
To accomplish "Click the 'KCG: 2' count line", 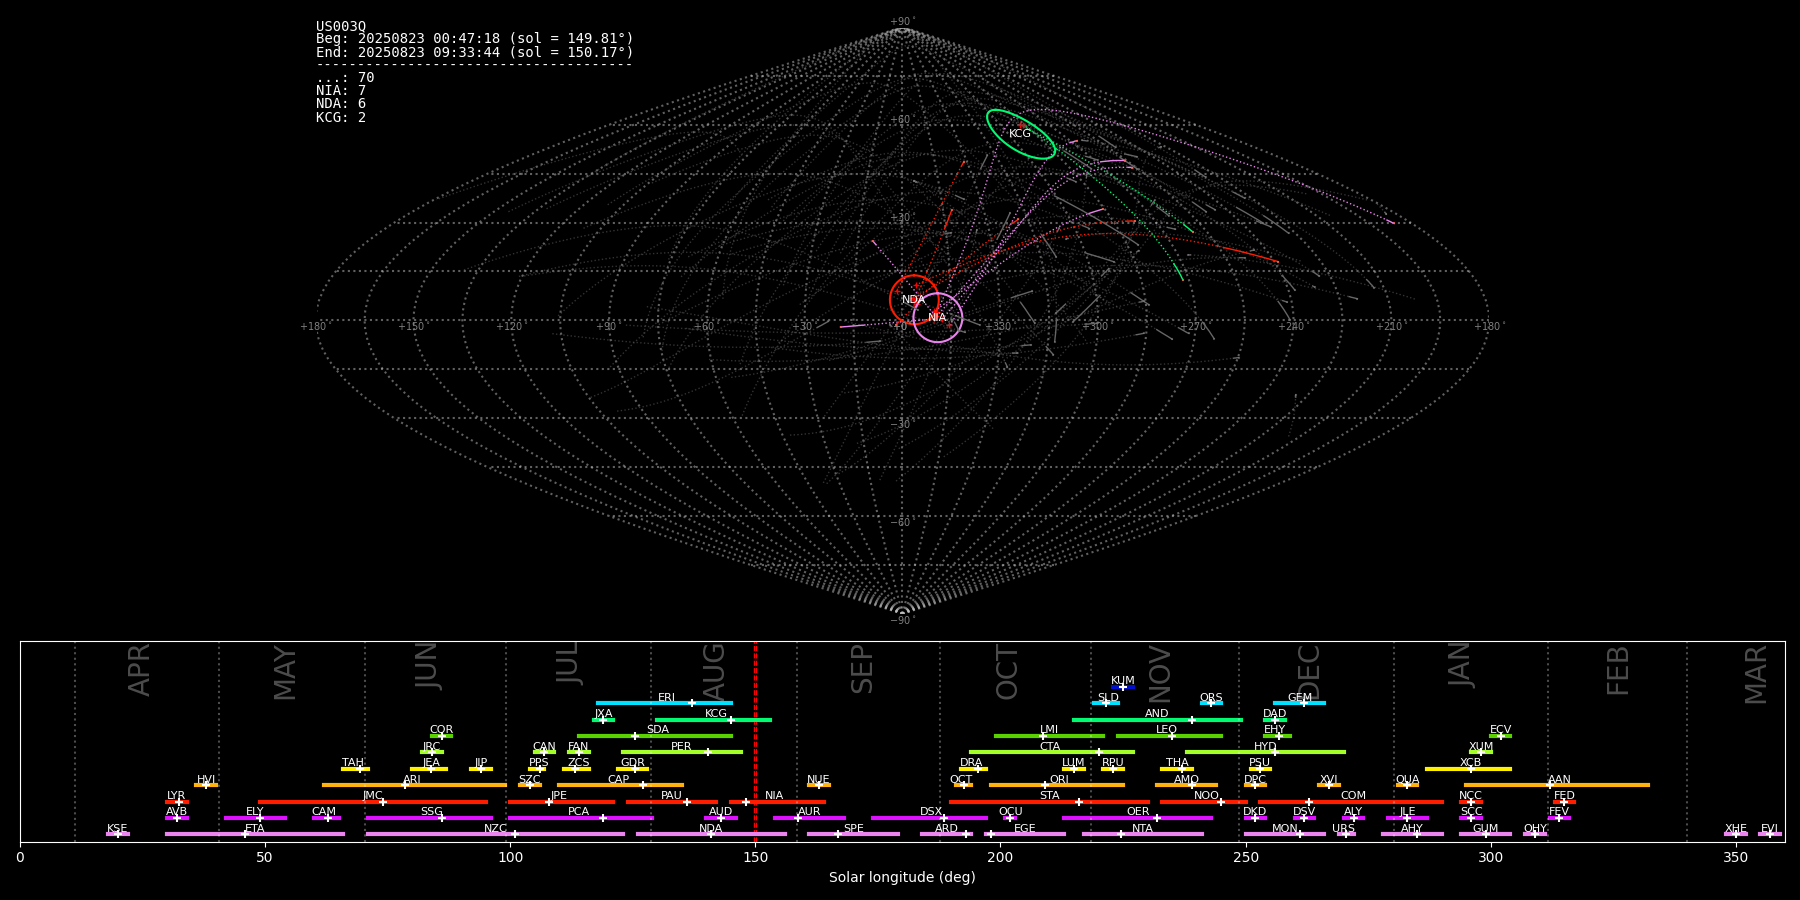I will (341, 118).
